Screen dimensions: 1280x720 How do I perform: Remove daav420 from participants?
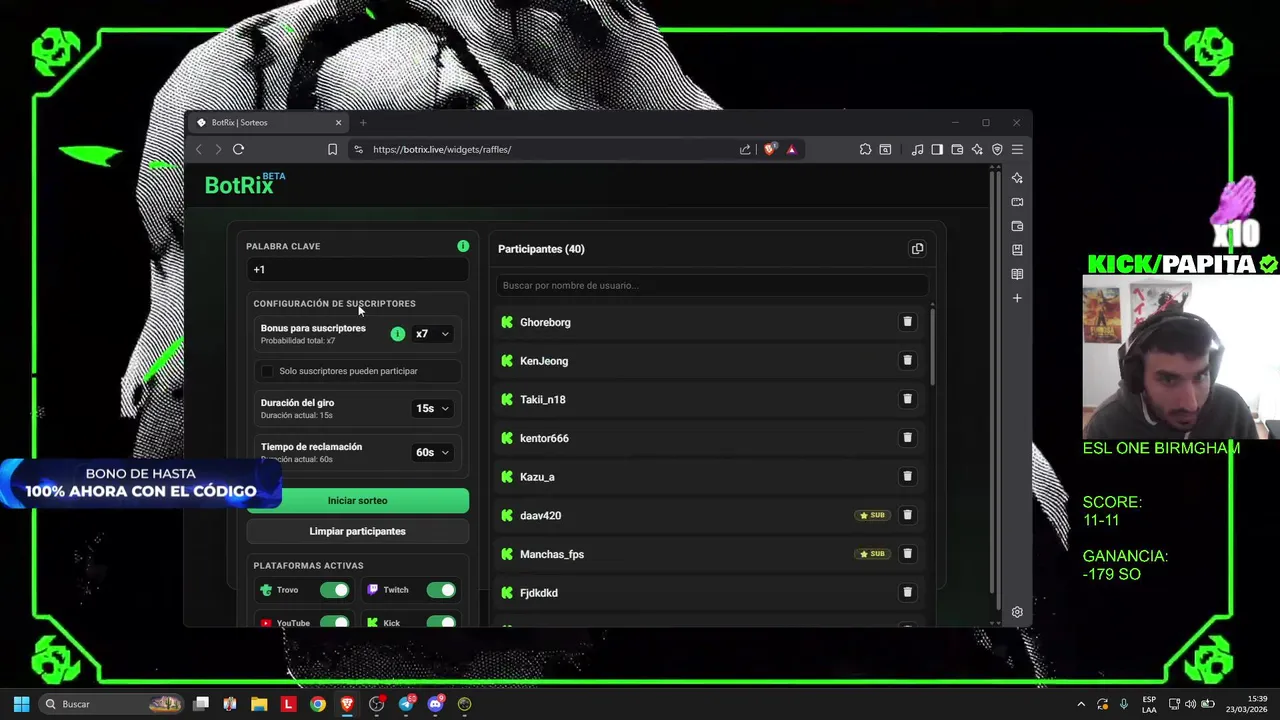[x=907, y=515]
